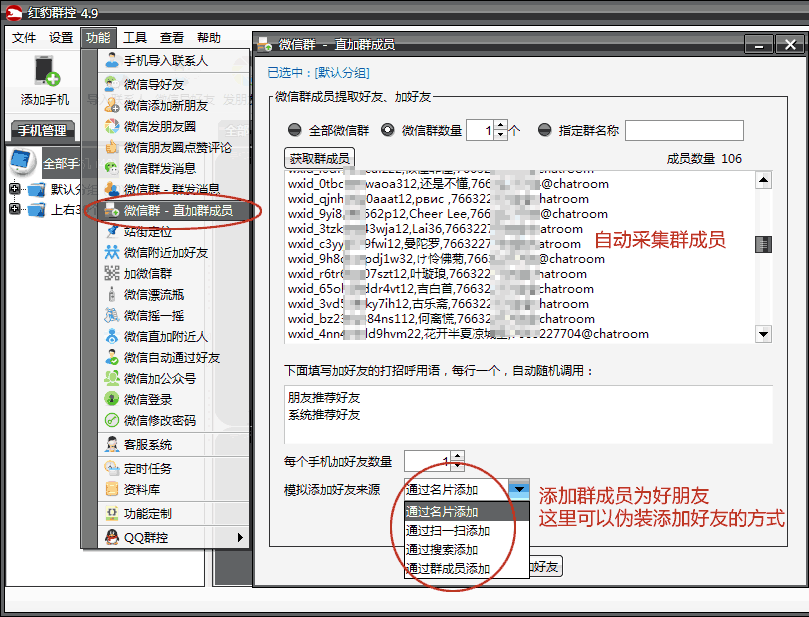Screen dimensions: 809x617
Task: Select 微信附近加好友 menu entry
Action: [x=173, y=252]
